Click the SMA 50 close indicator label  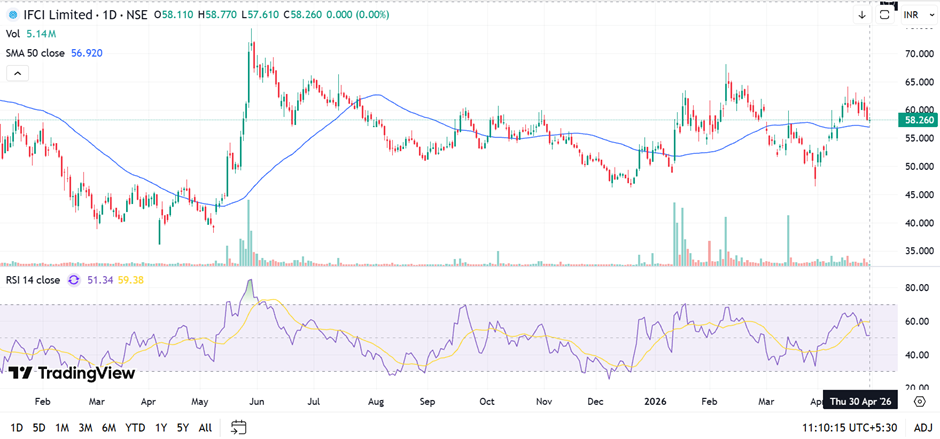coord(36,53)
